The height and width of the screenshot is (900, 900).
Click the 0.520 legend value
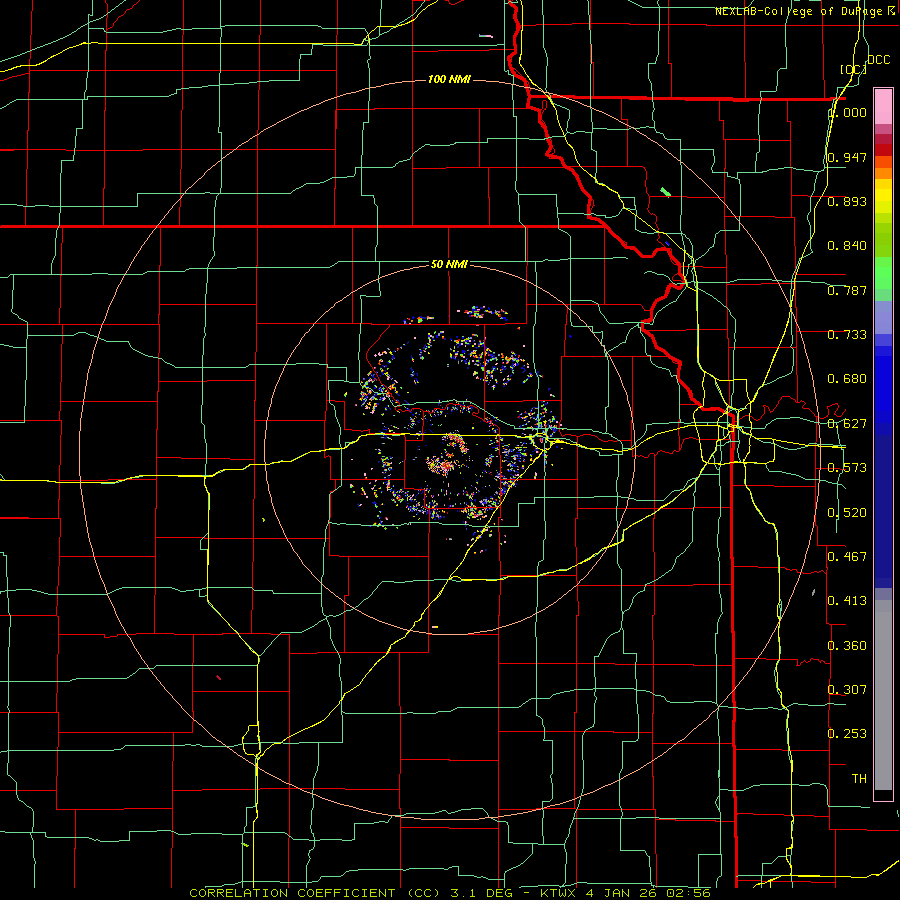(847, 513)
